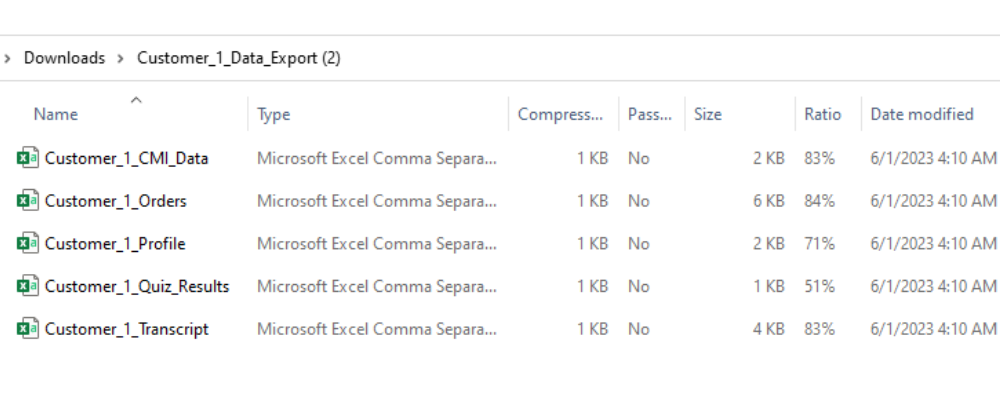The width and height of the screenshot is (1000, 400).
Task: Sort by the Date modified column header
Action: pyautogui.click(x=922, y=114)
